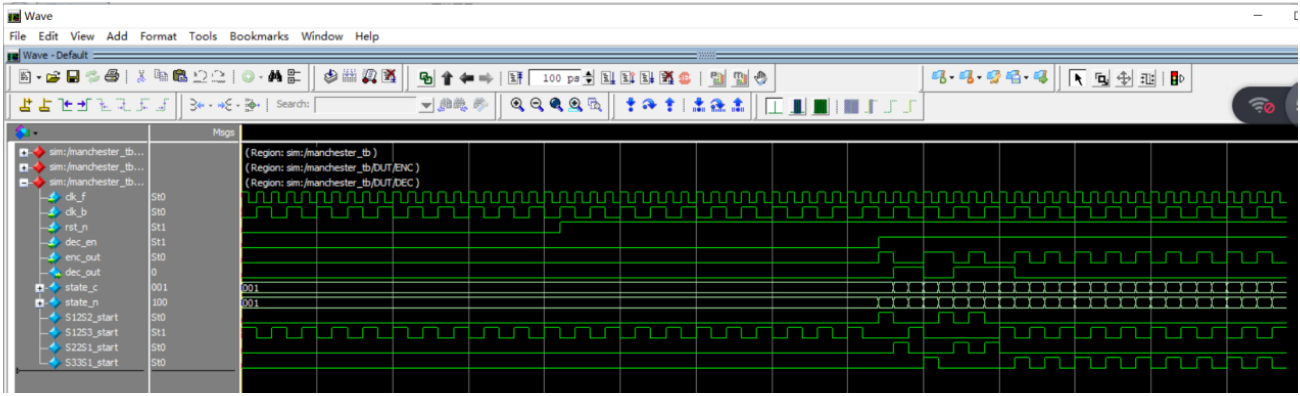The image size is (1300, 396).
Task: Toggle the Zoom mode button next to the arrow
Action: point(1101,77)
